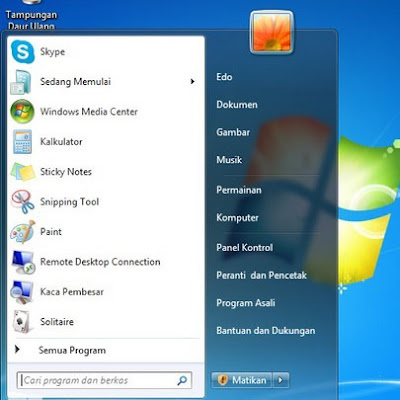Screen dimensions: 400x400
Task: Start the Snipping Tool scissors icon
Action: (x=22, y=201)
